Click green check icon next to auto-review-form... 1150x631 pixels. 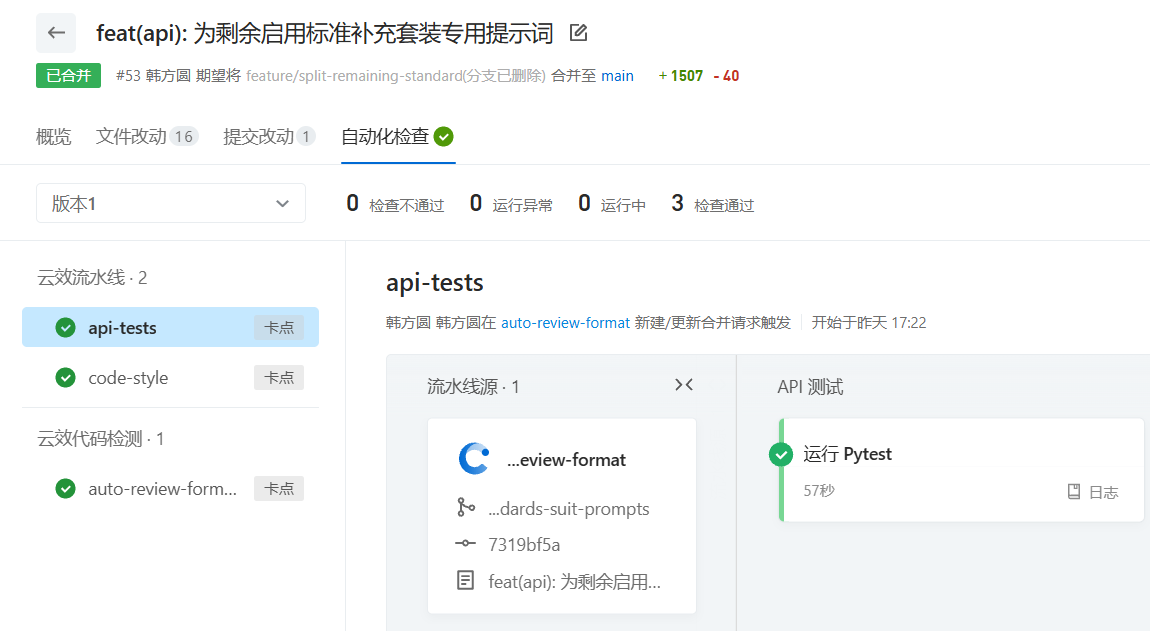65,489
